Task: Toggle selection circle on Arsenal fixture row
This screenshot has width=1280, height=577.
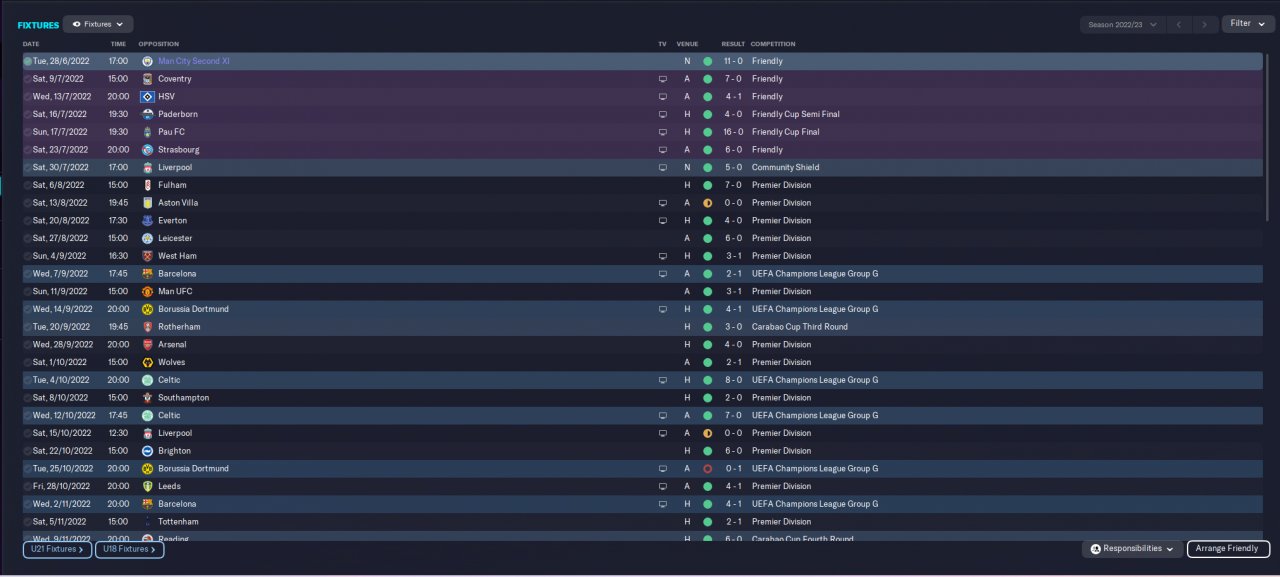Action: point(28,344)
